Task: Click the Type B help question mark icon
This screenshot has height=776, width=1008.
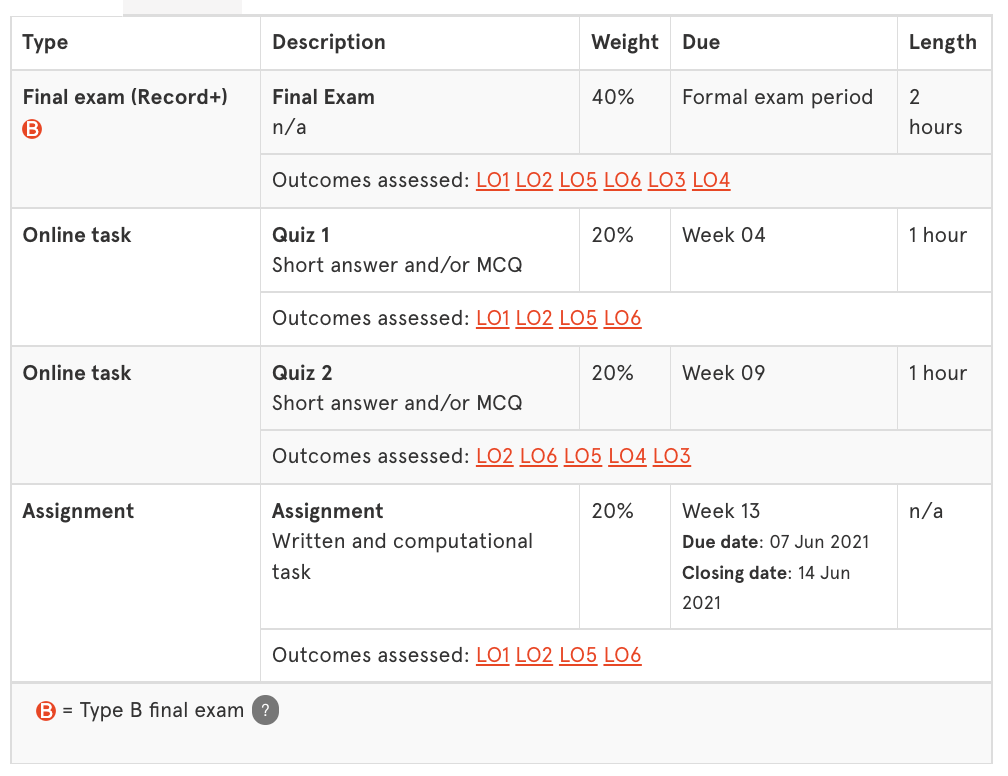Action: [x=265, y=711]
